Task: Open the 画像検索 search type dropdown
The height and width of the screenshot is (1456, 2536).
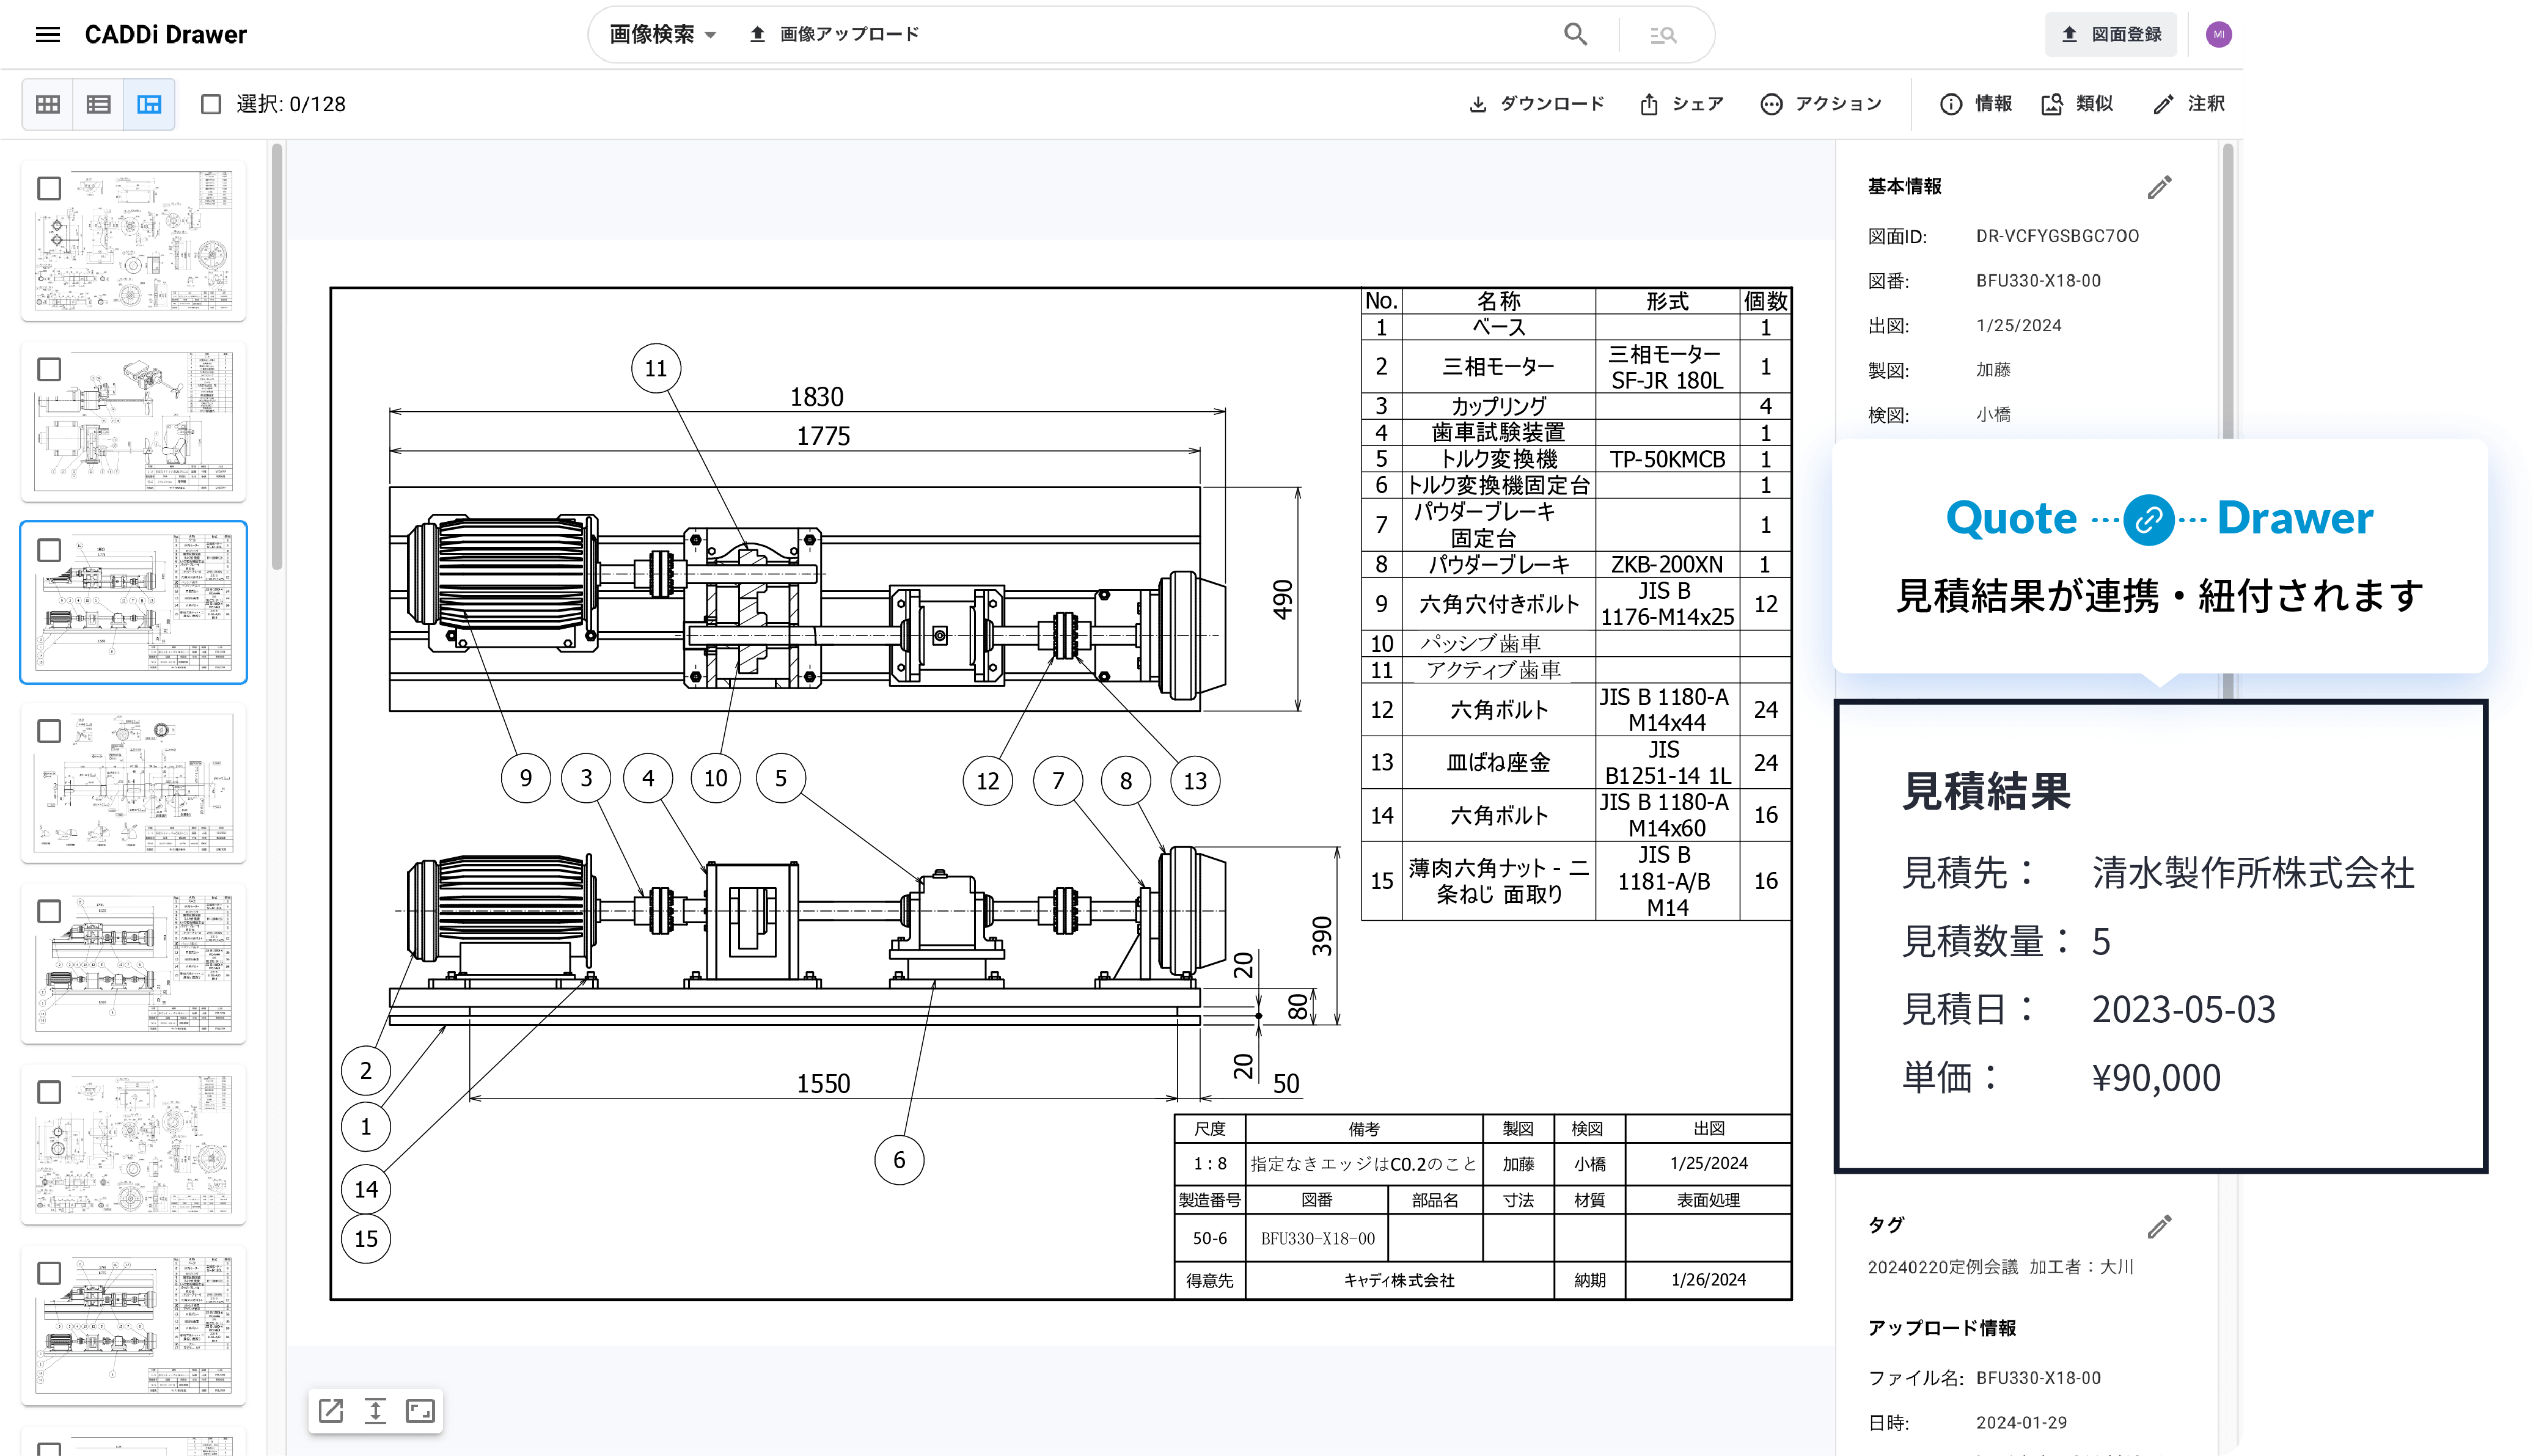Action: [663, 34]
